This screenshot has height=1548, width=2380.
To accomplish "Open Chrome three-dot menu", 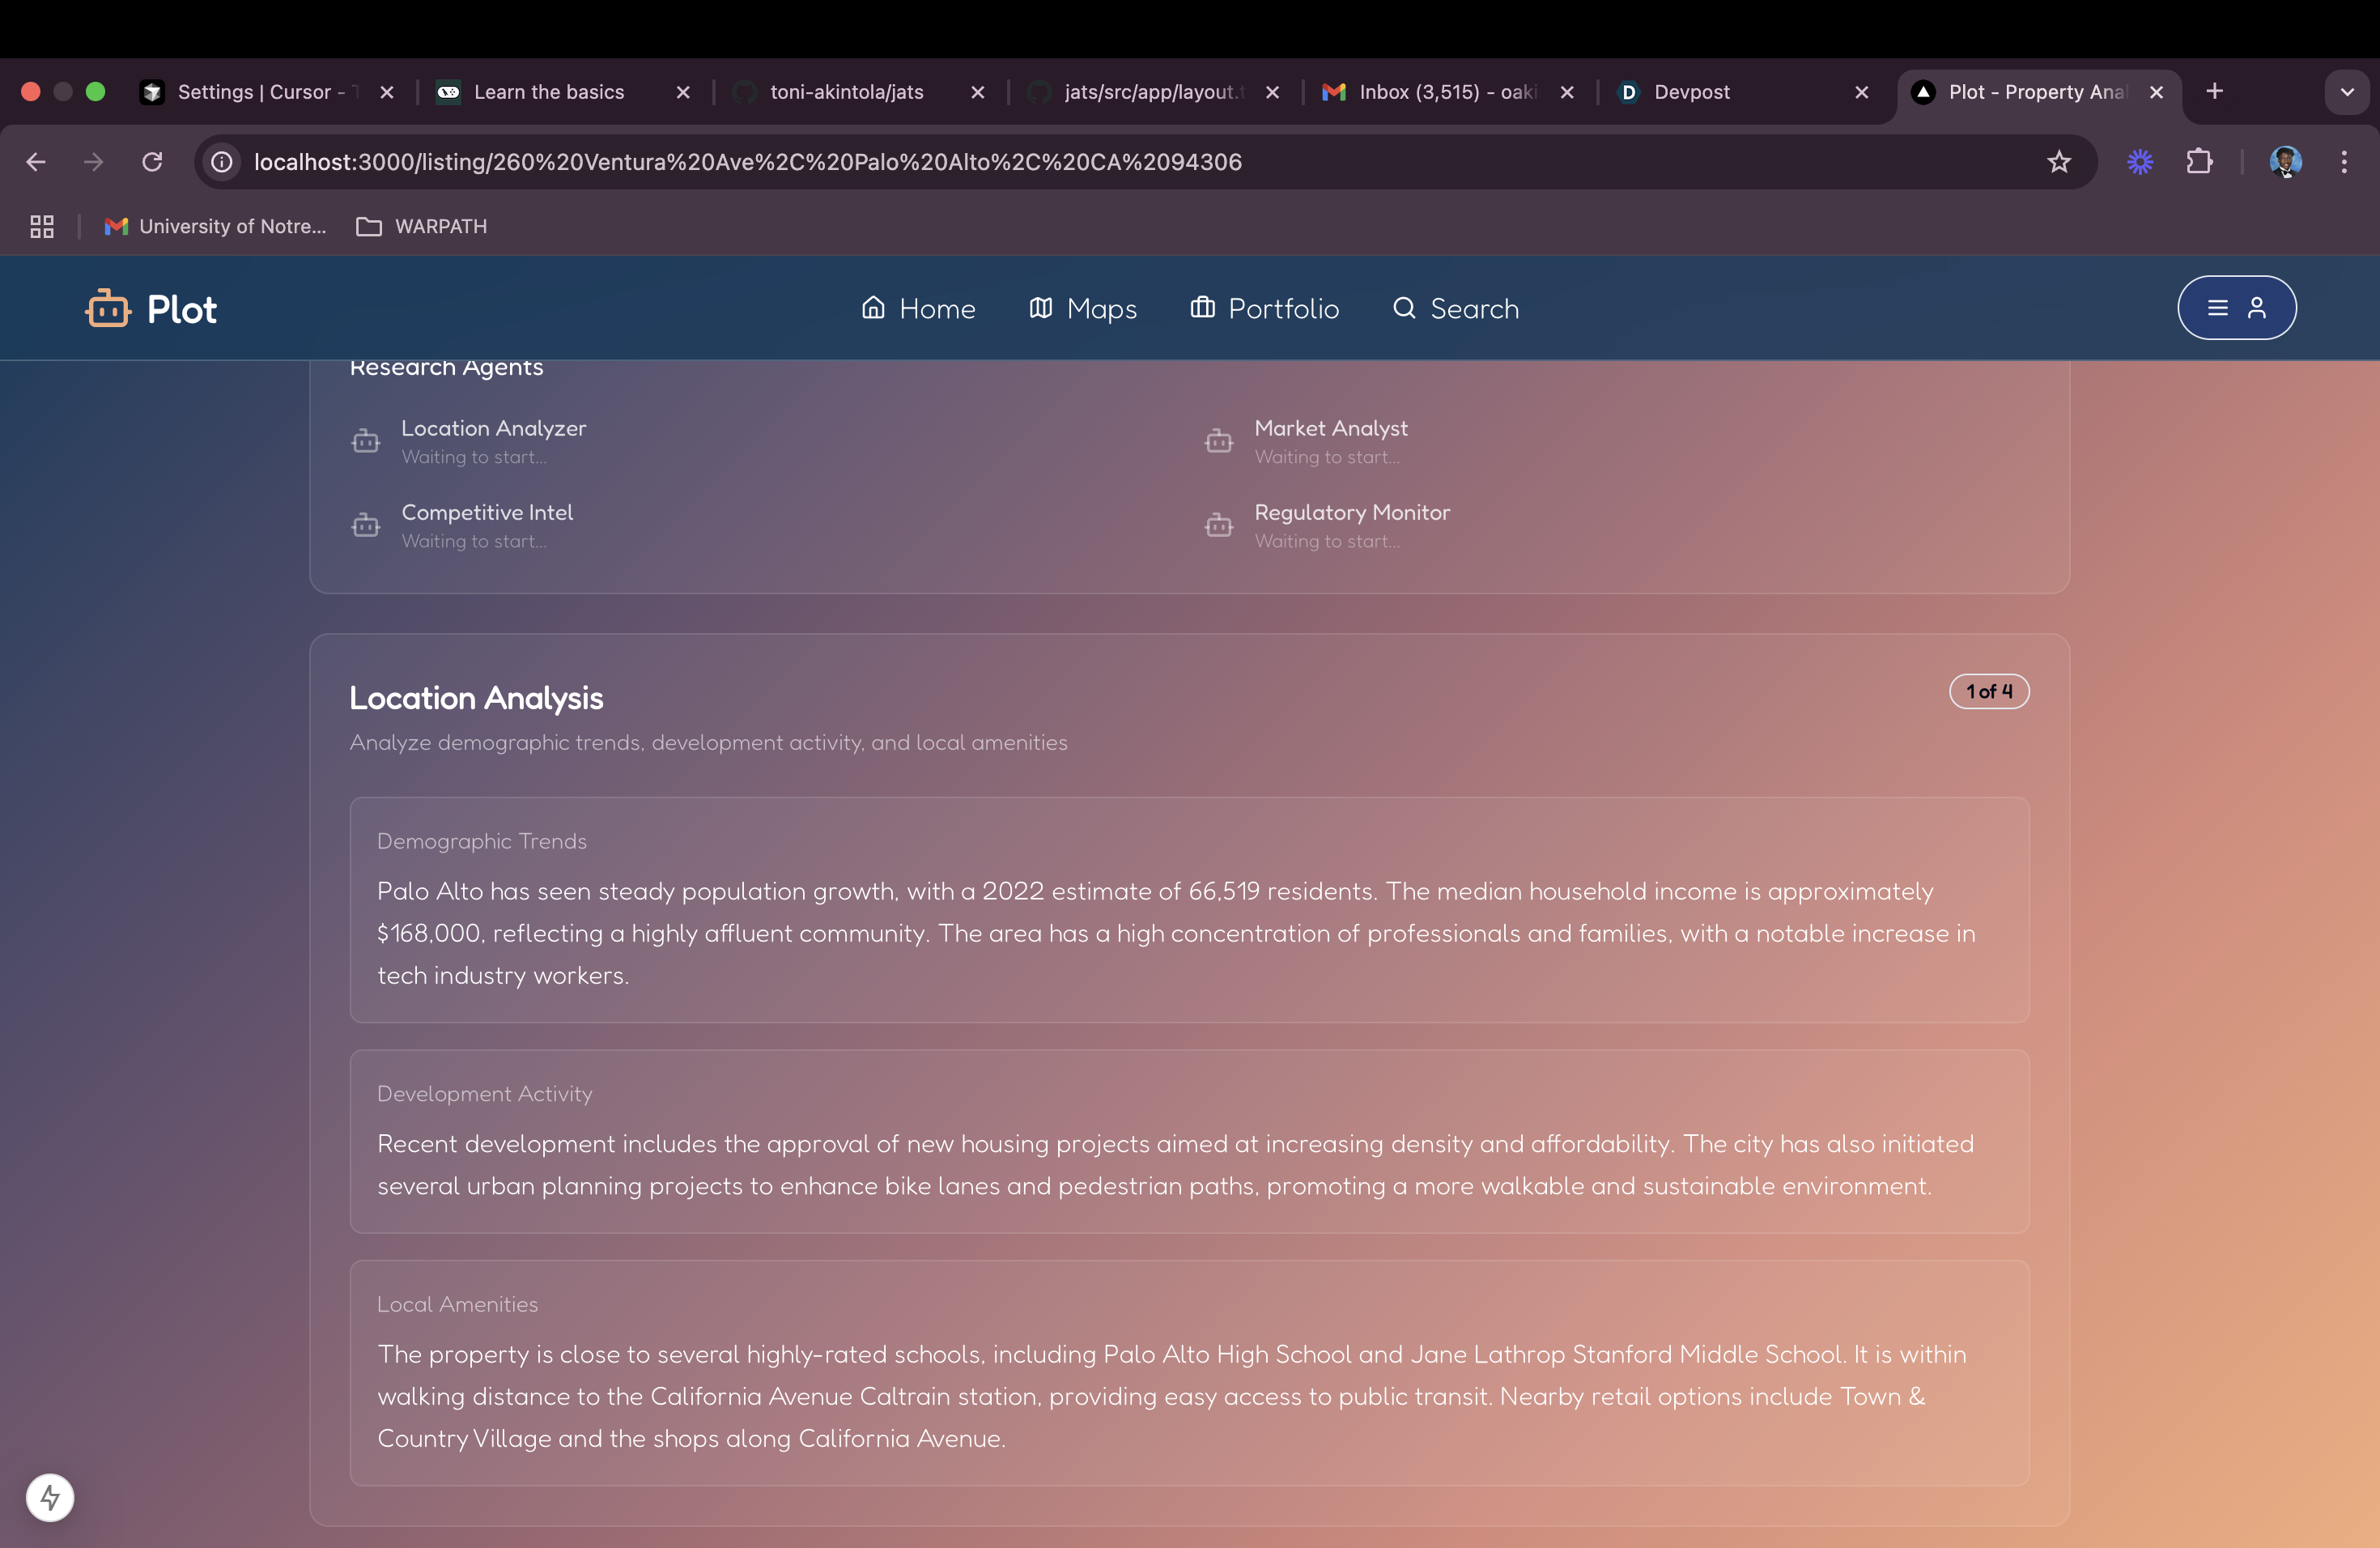I will point(2344,162).
